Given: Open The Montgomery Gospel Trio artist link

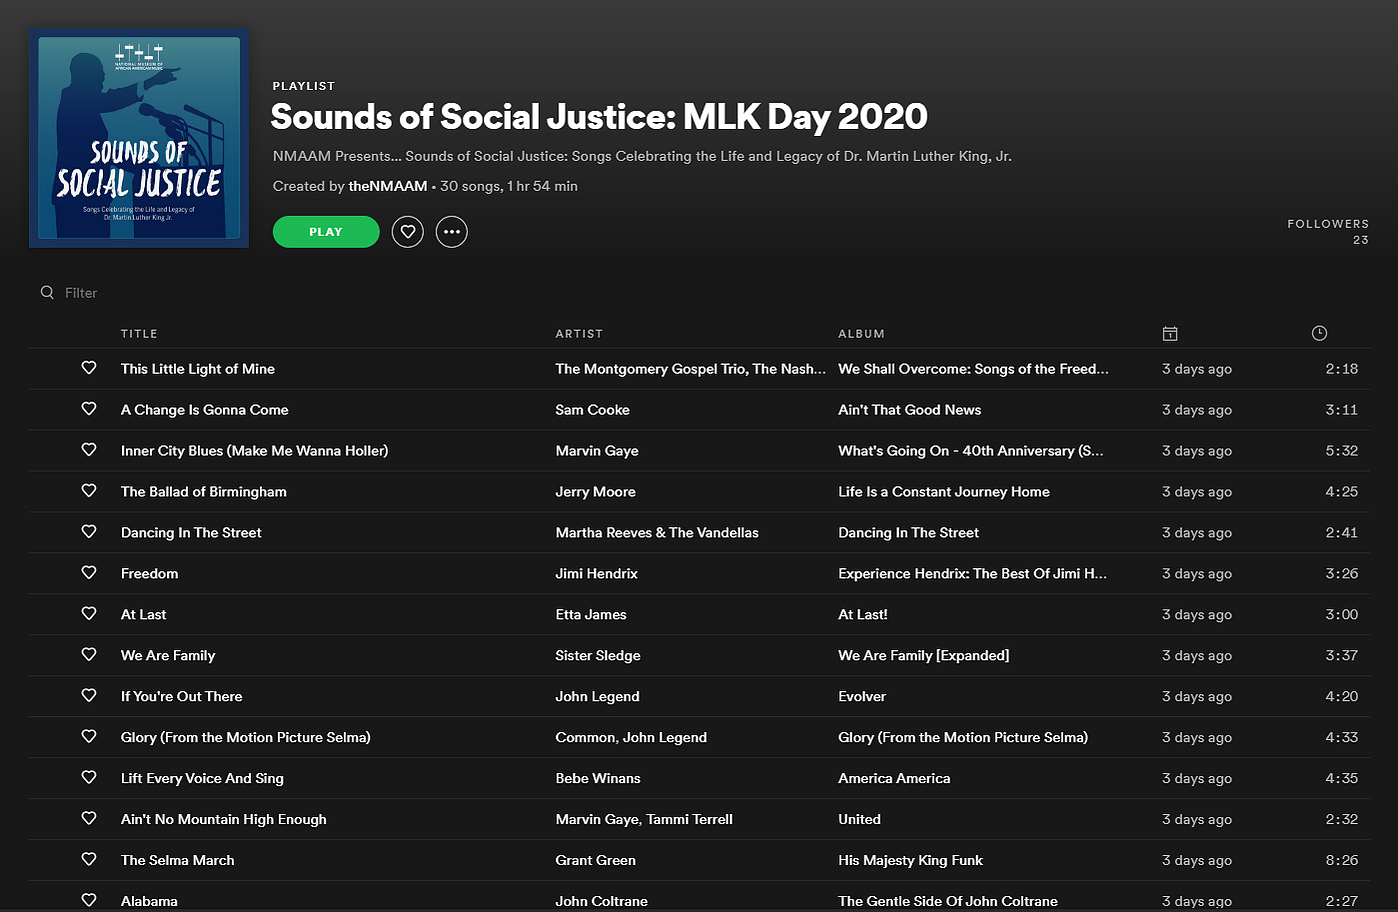Looking at the screenshot, I should [x=651, y=369].
